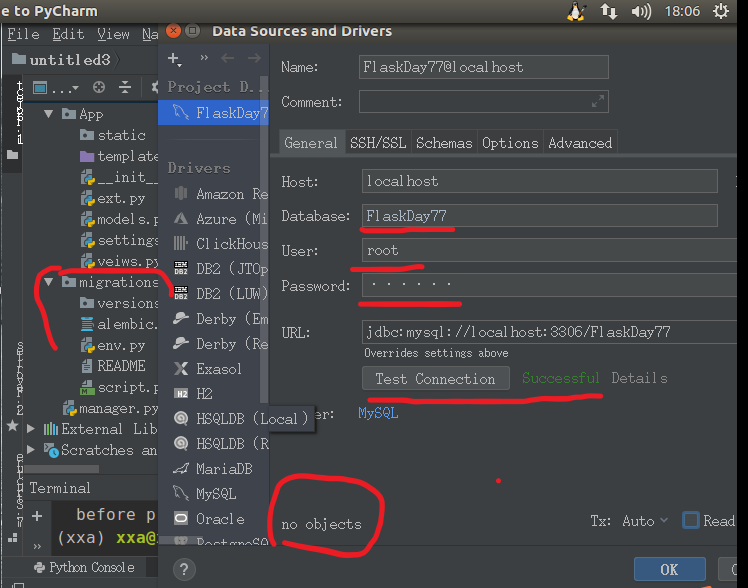Switch to the General tab
The height and width of the screenshot is (588, 748).
[311, 143]
